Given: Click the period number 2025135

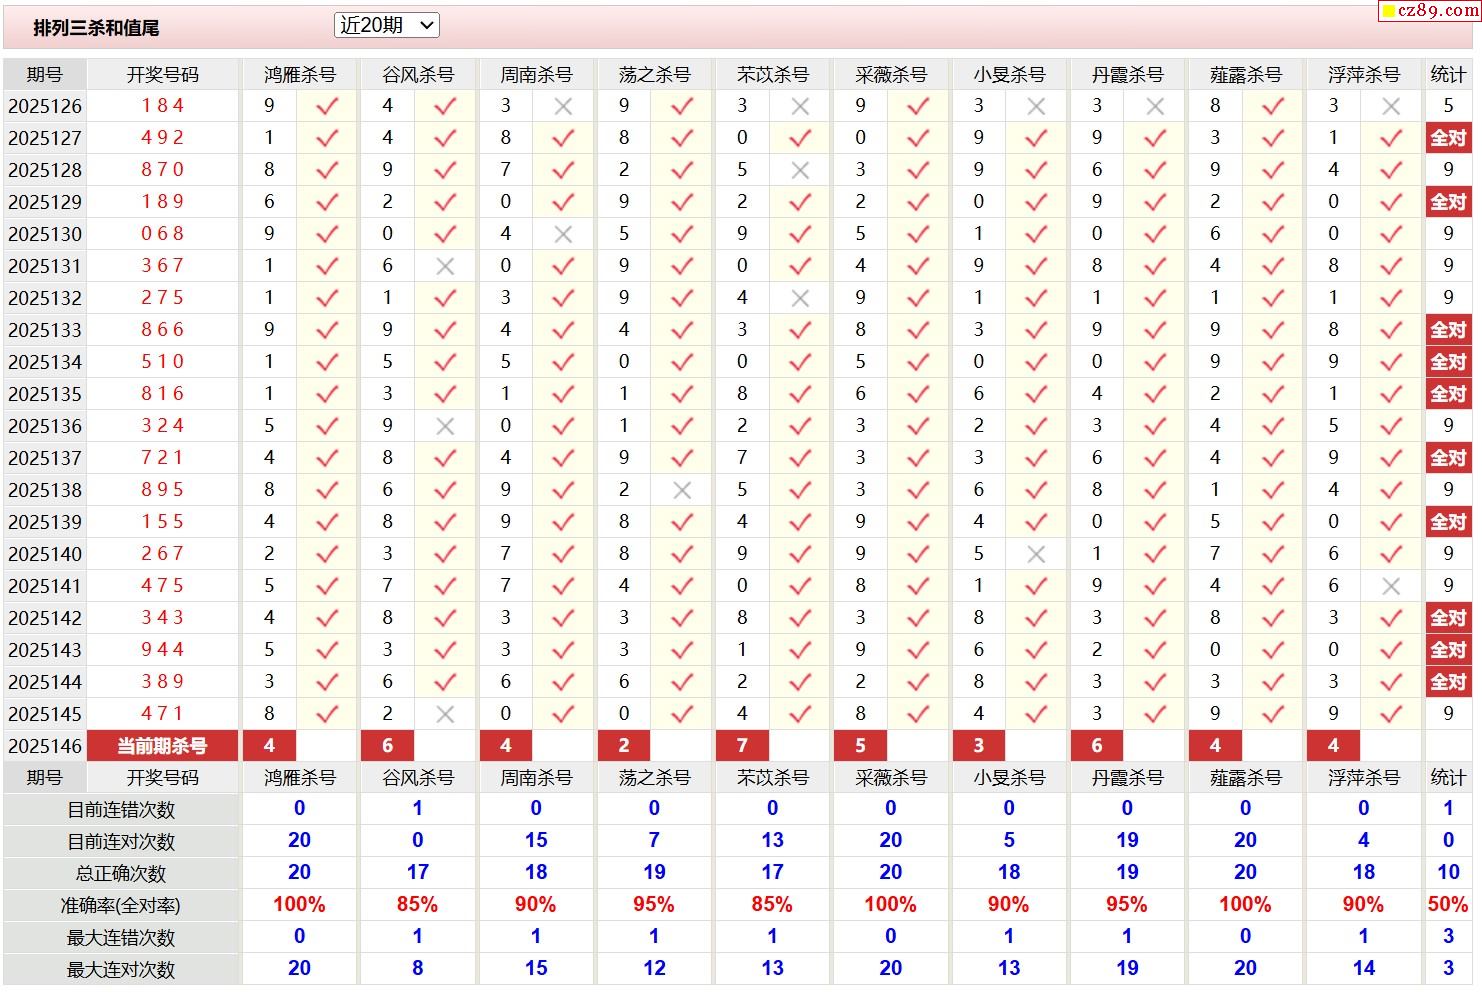Looking at the screenshot, I should tap(45, 394).
